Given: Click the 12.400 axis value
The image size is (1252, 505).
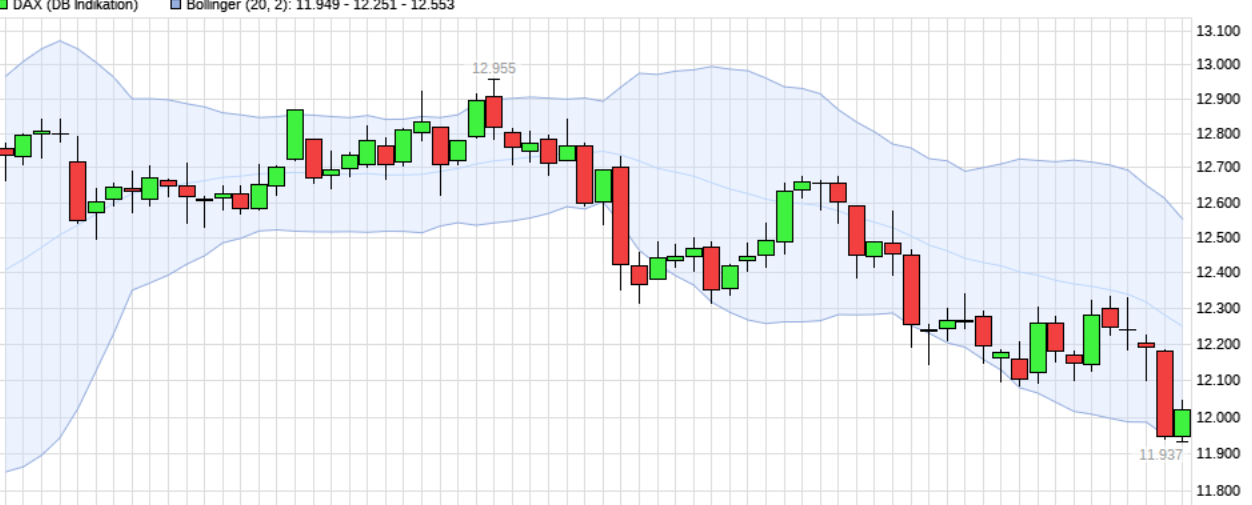Looking at the screenshot, I should point(1218,273).
